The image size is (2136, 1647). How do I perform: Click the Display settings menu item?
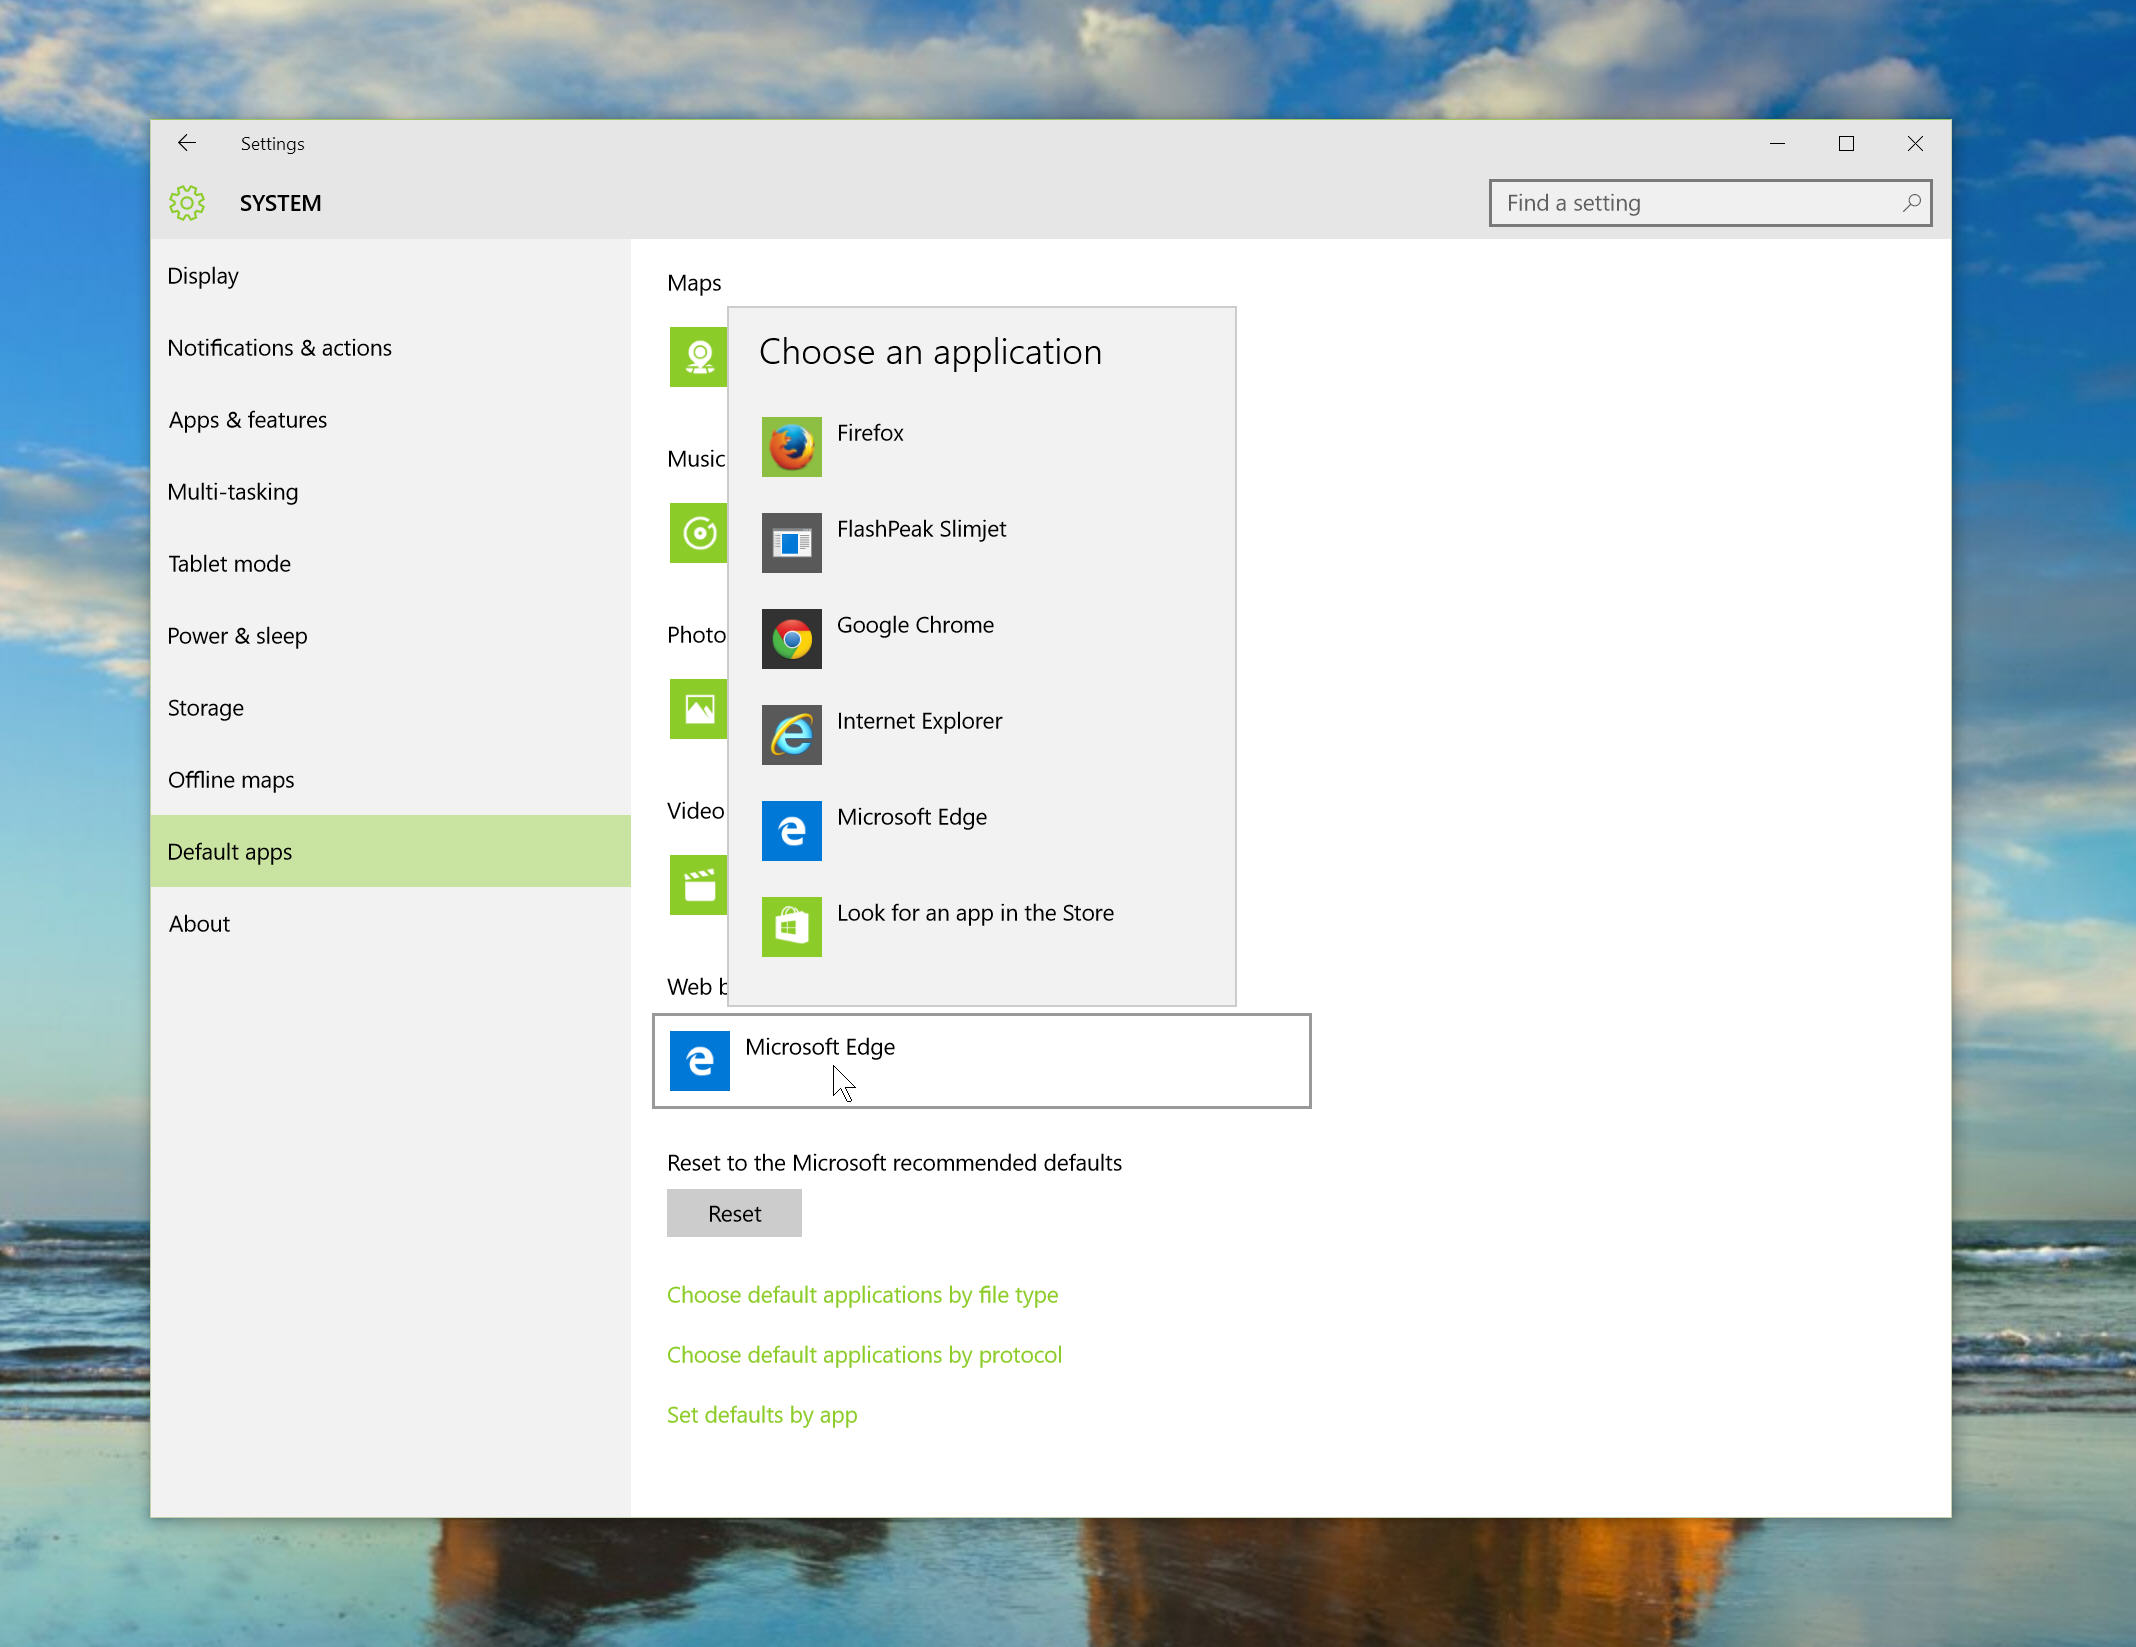(x=202, y=275)
